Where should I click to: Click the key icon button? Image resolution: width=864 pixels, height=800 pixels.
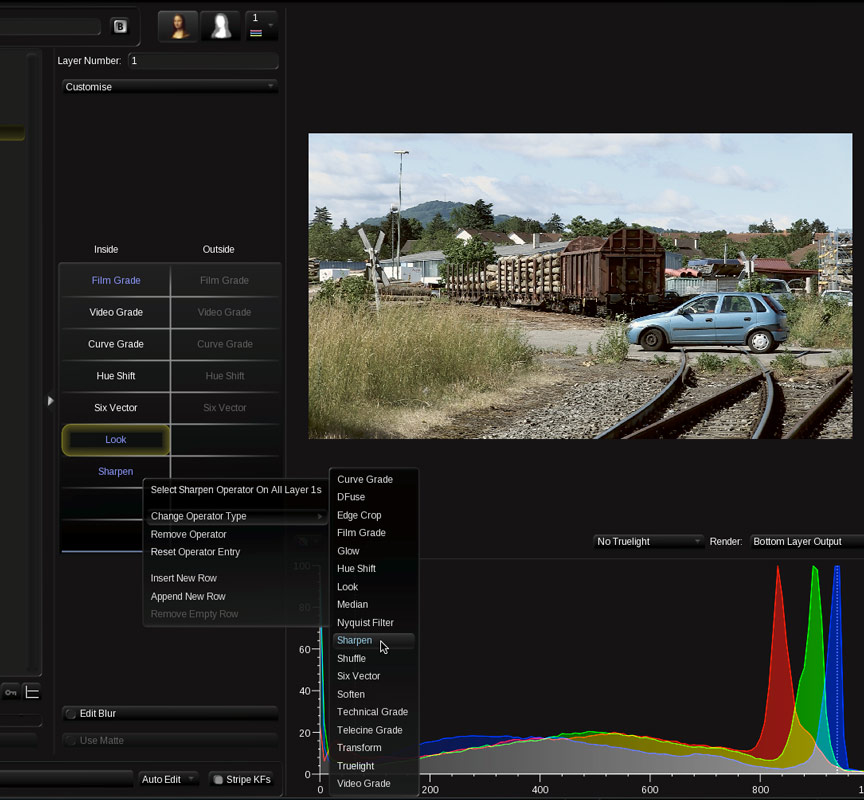[11, 692]
